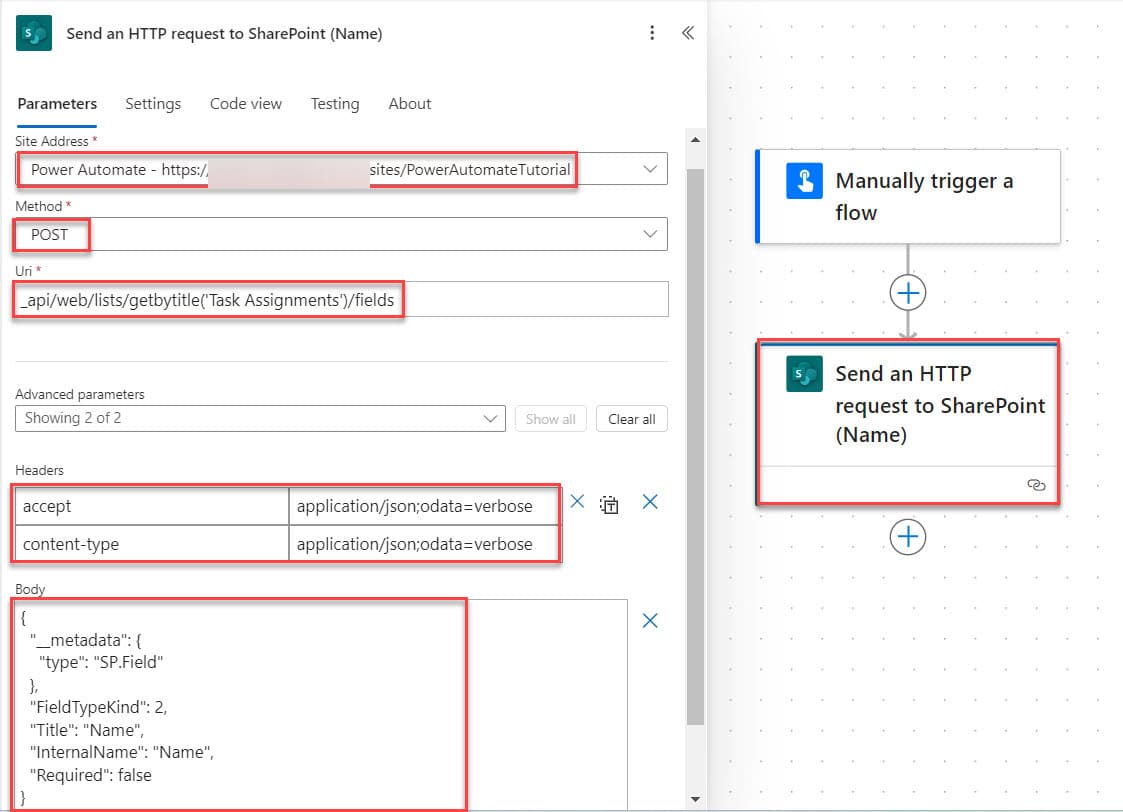Switch to the Settings tab

(153, 104)
